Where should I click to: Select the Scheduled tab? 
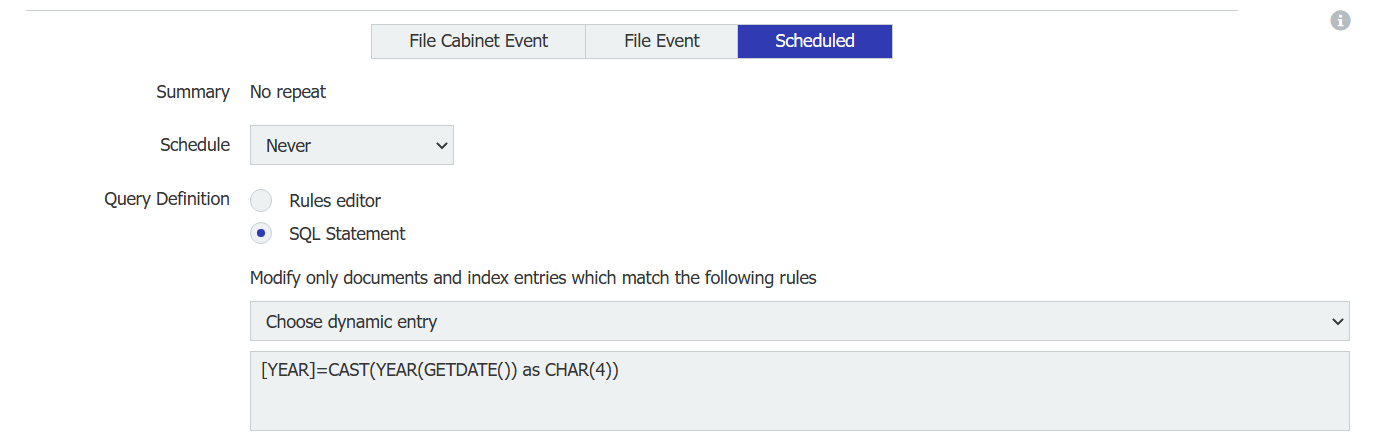tap(814, 41)
